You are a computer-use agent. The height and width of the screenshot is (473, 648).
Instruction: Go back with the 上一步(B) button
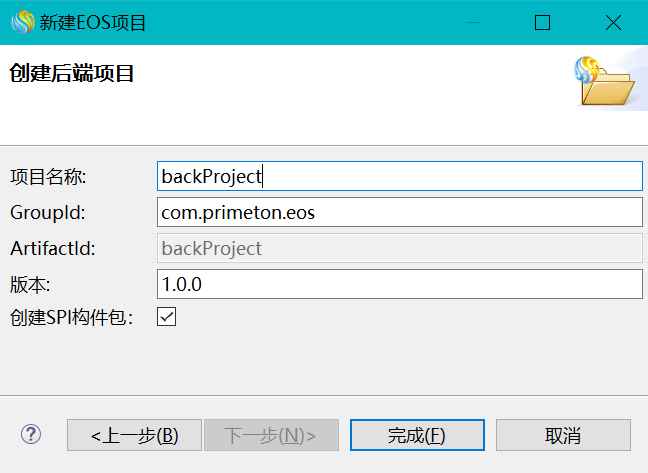(x=134, y=435)
